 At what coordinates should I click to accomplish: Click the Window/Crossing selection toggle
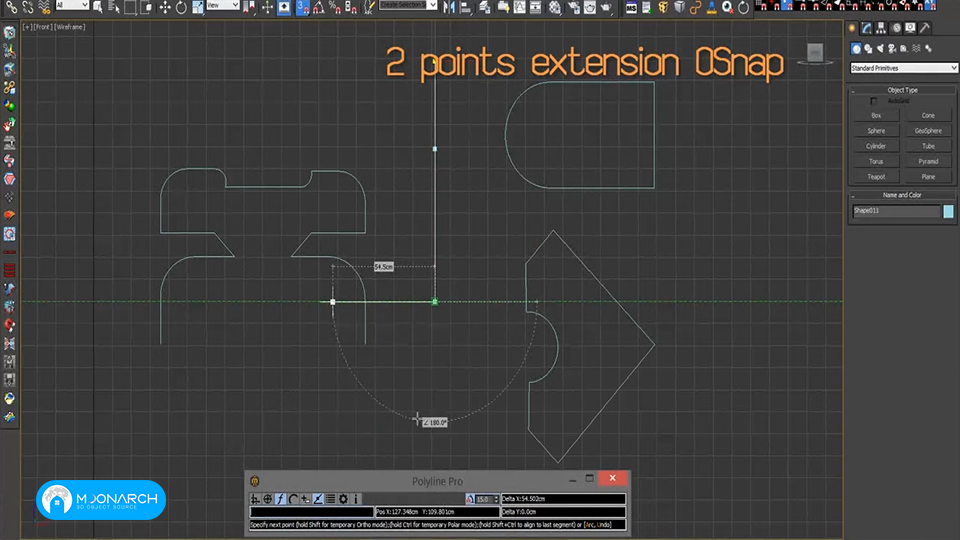[147, 7]
